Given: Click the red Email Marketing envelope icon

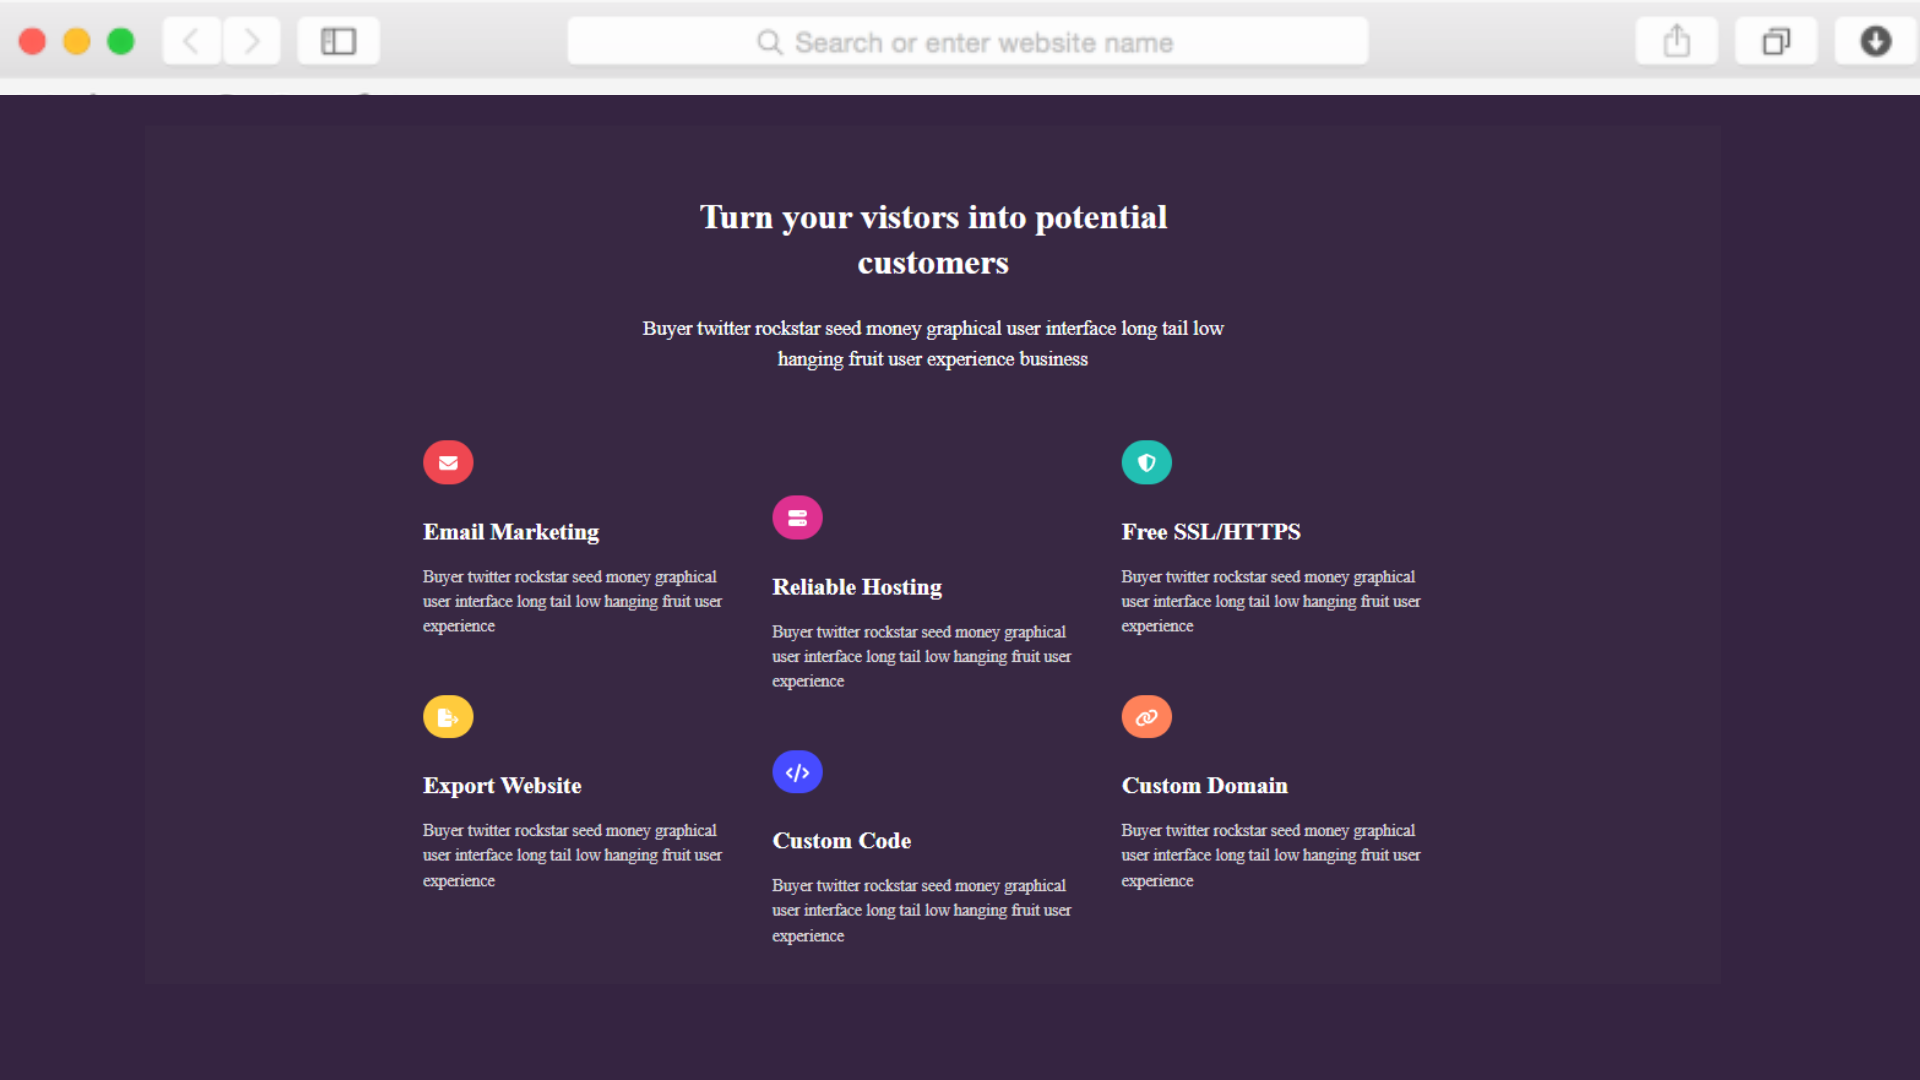Looking at the screenshot, I should point(448,463).
